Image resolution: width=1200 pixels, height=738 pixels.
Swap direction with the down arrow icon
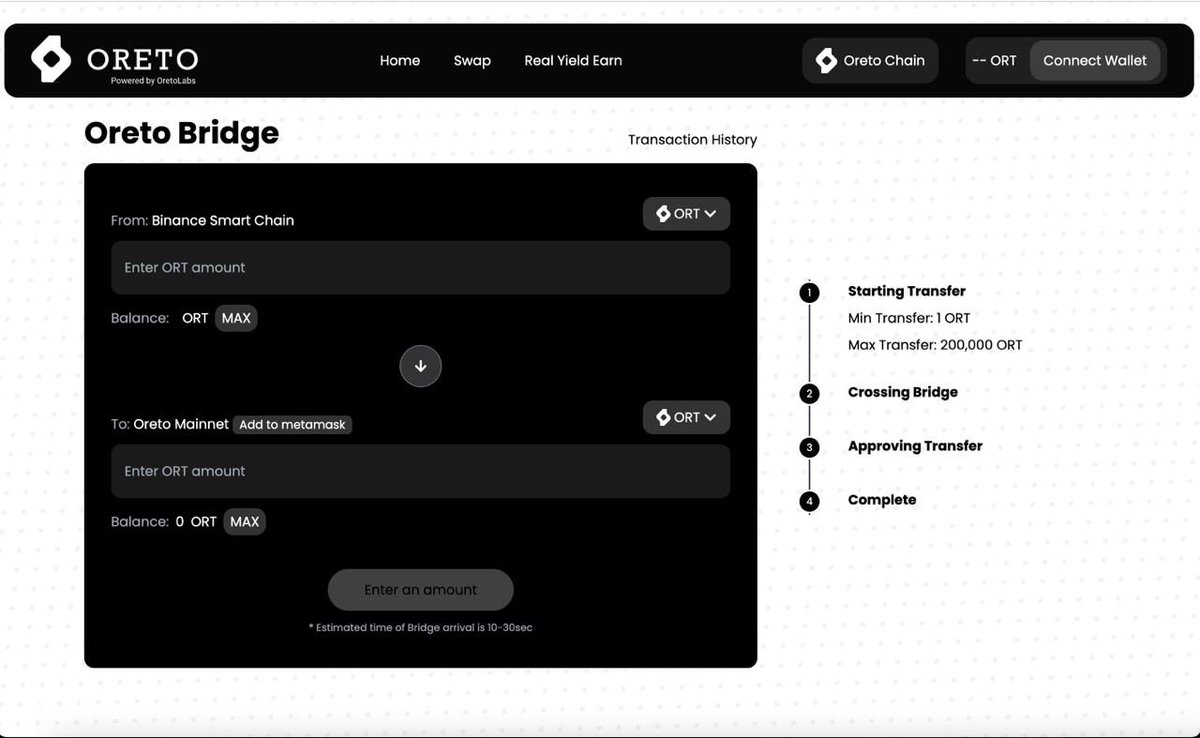(420, 366)
